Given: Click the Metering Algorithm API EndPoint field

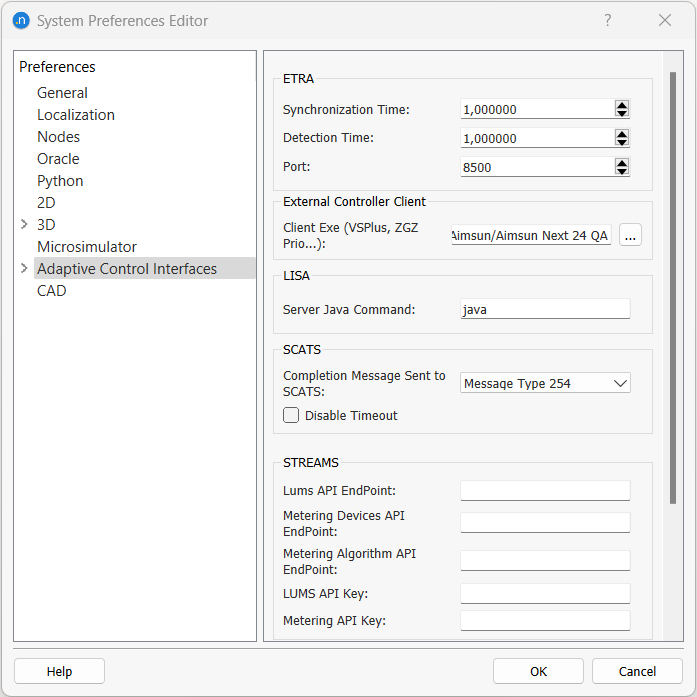Looking at the screenshot, I should 545,561.
